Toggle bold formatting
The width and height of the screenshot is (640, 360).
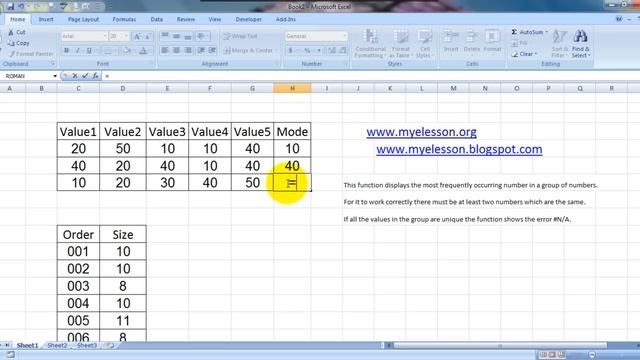click(67, 50)
